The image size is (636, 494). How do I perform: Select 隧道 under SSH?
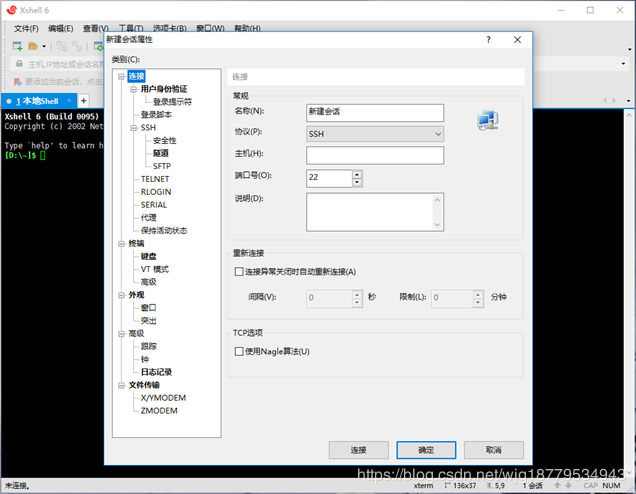(x=161, y=153)
